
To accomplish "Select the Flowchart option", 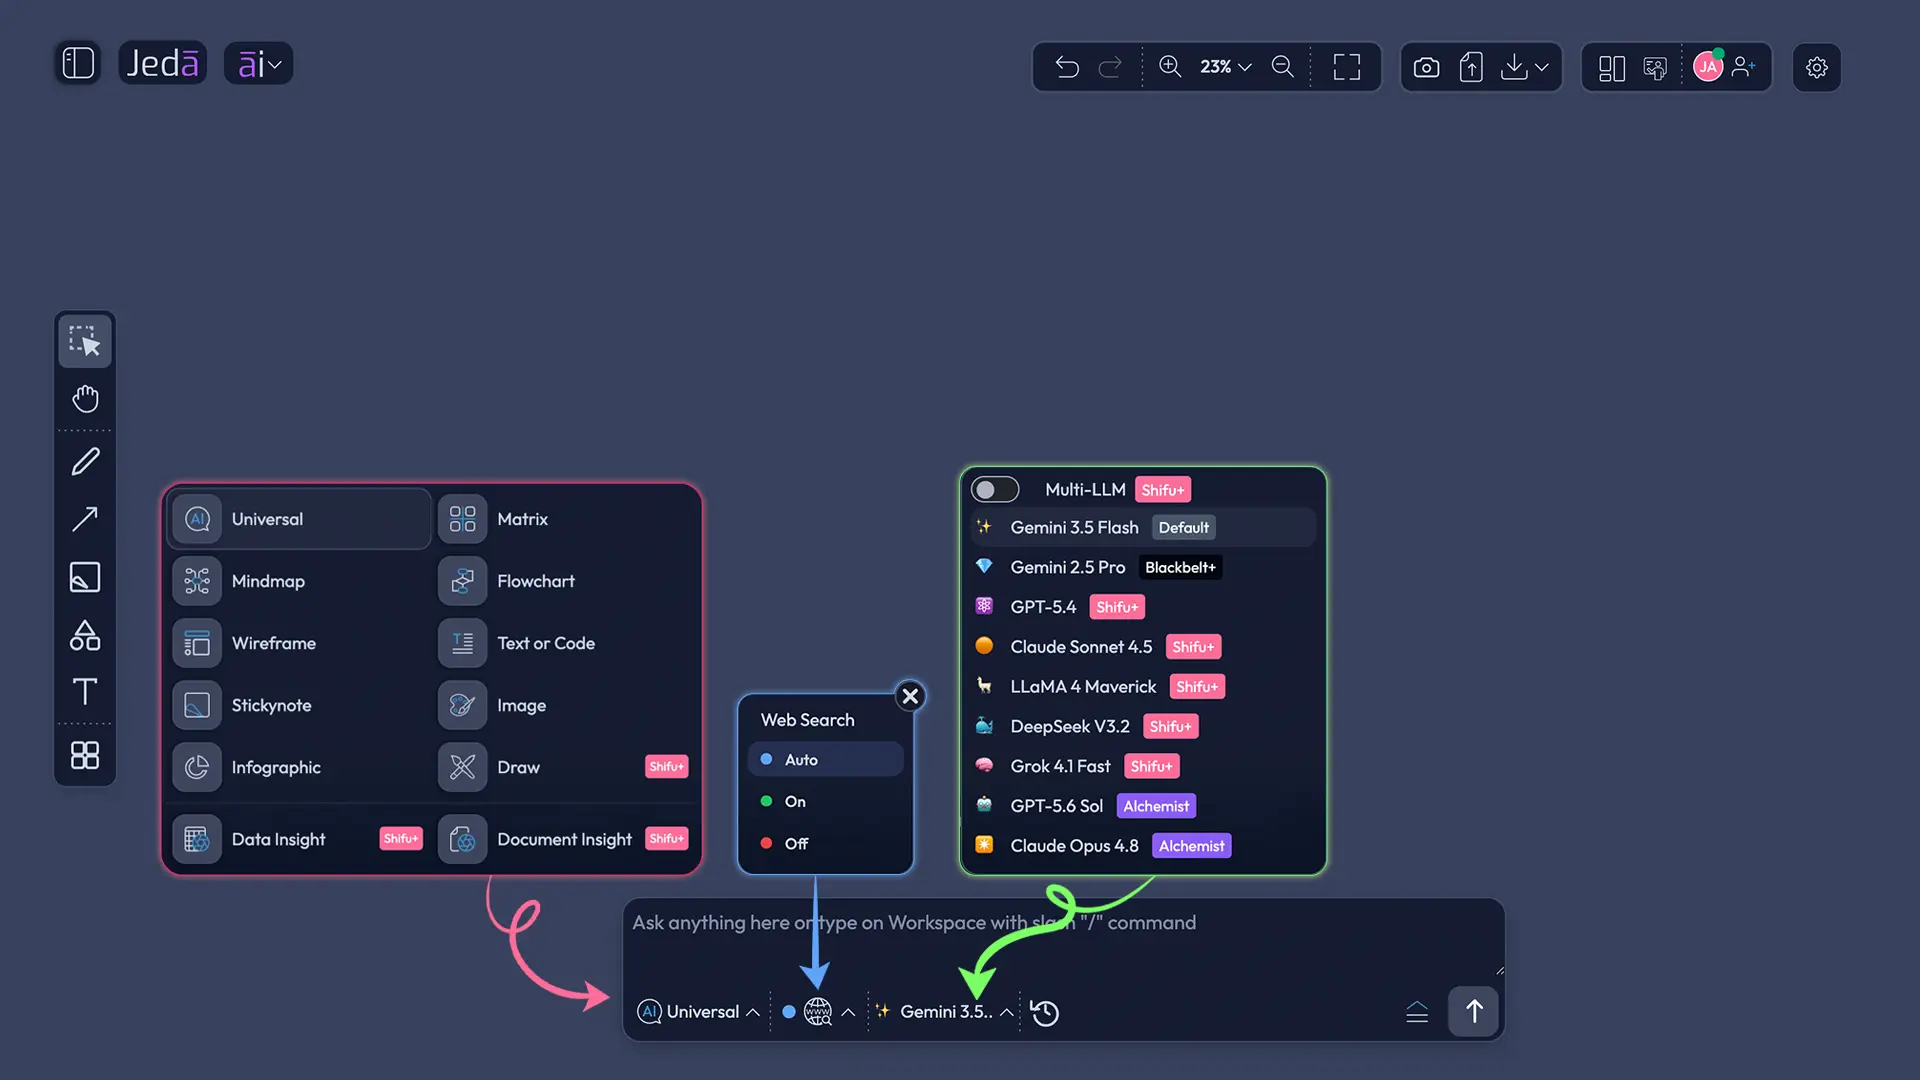I will pos(565,581).
